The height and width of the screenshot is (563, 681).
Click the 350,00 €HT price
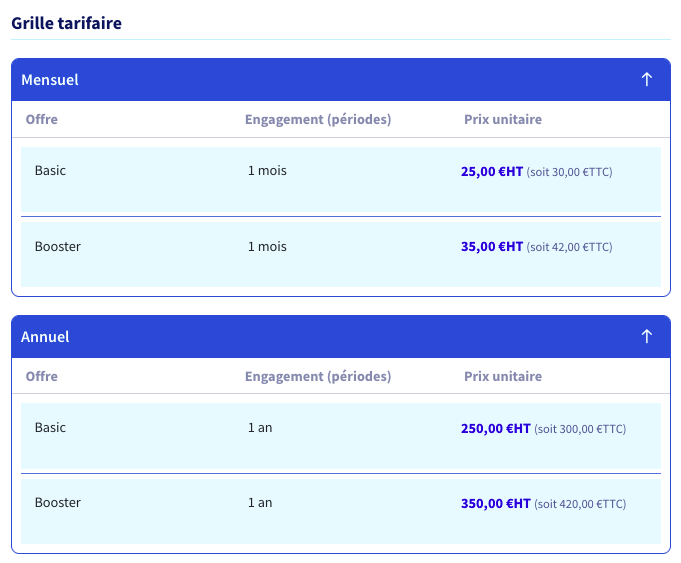496,503
